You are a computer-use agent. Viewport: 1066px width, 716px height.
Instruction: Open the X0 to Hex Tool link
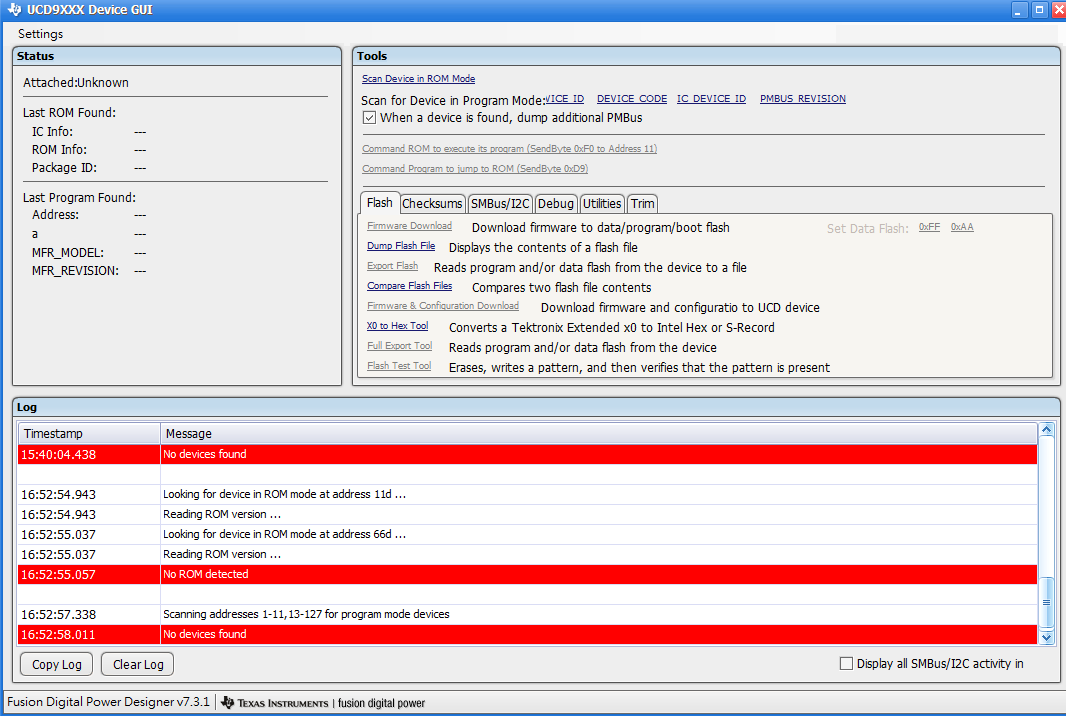(x=398, y=326)
